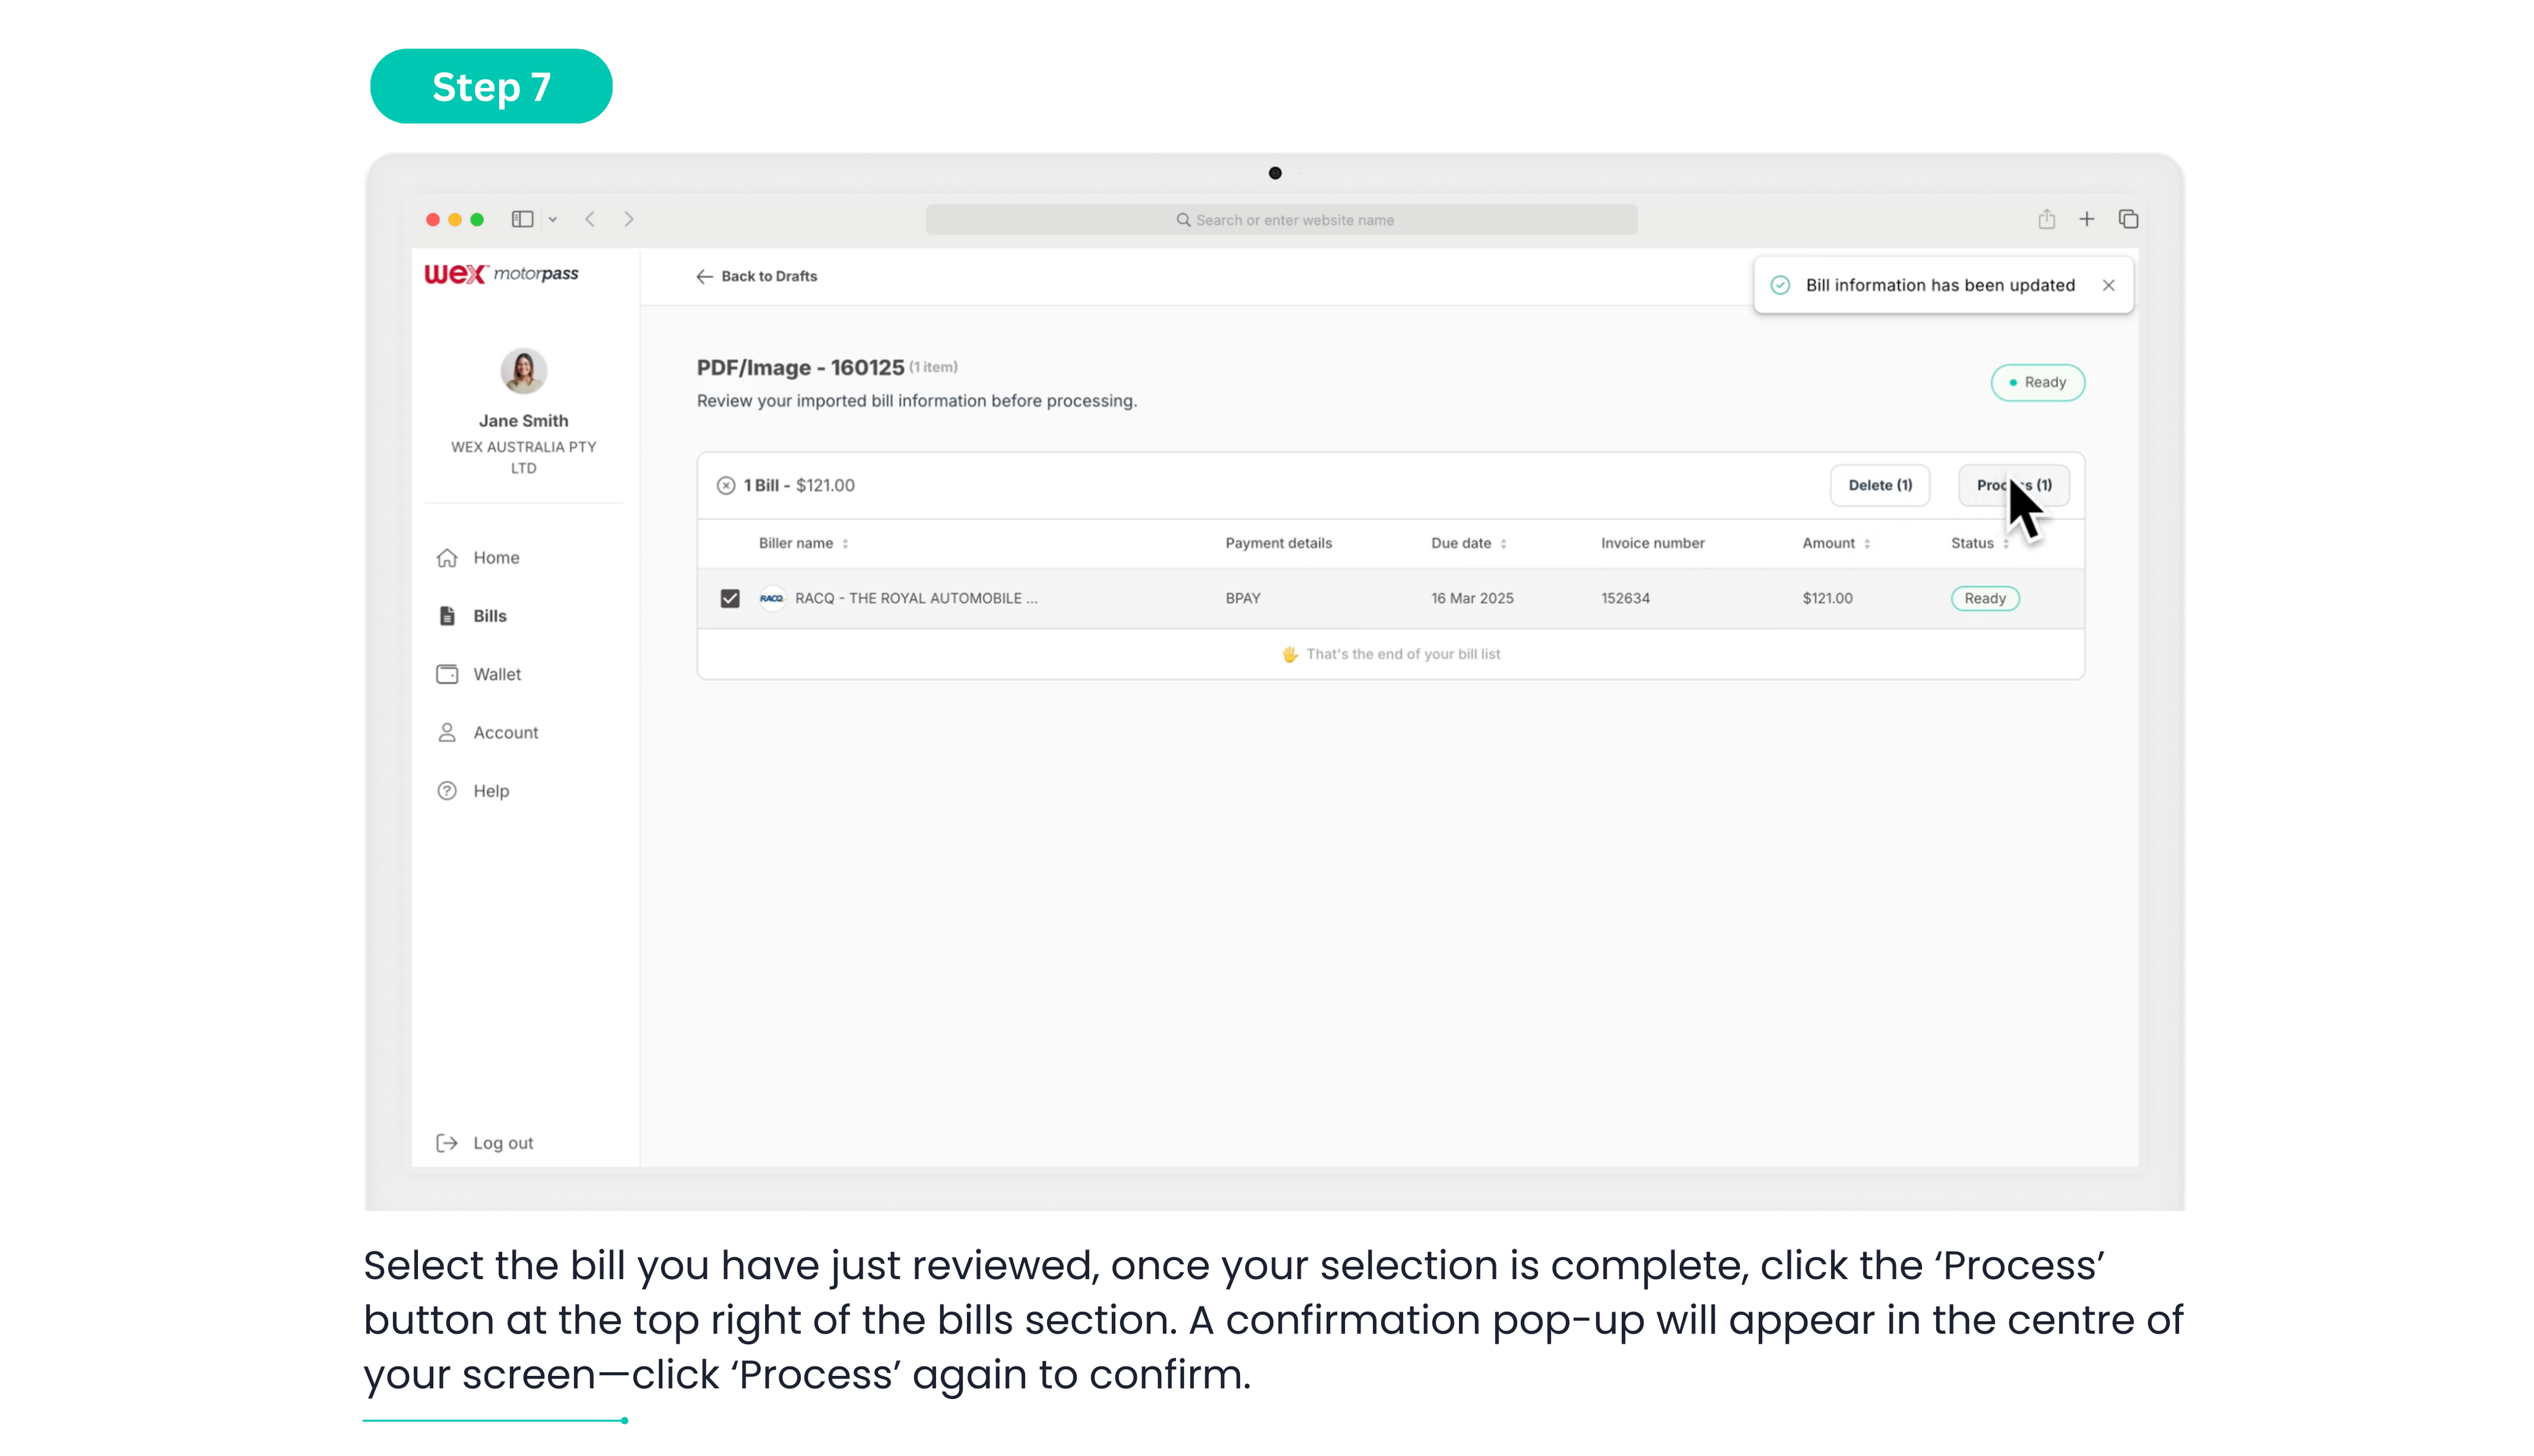Click the address bar search field
This screenshot has height=1456, width=2534.
point(1281,220)
